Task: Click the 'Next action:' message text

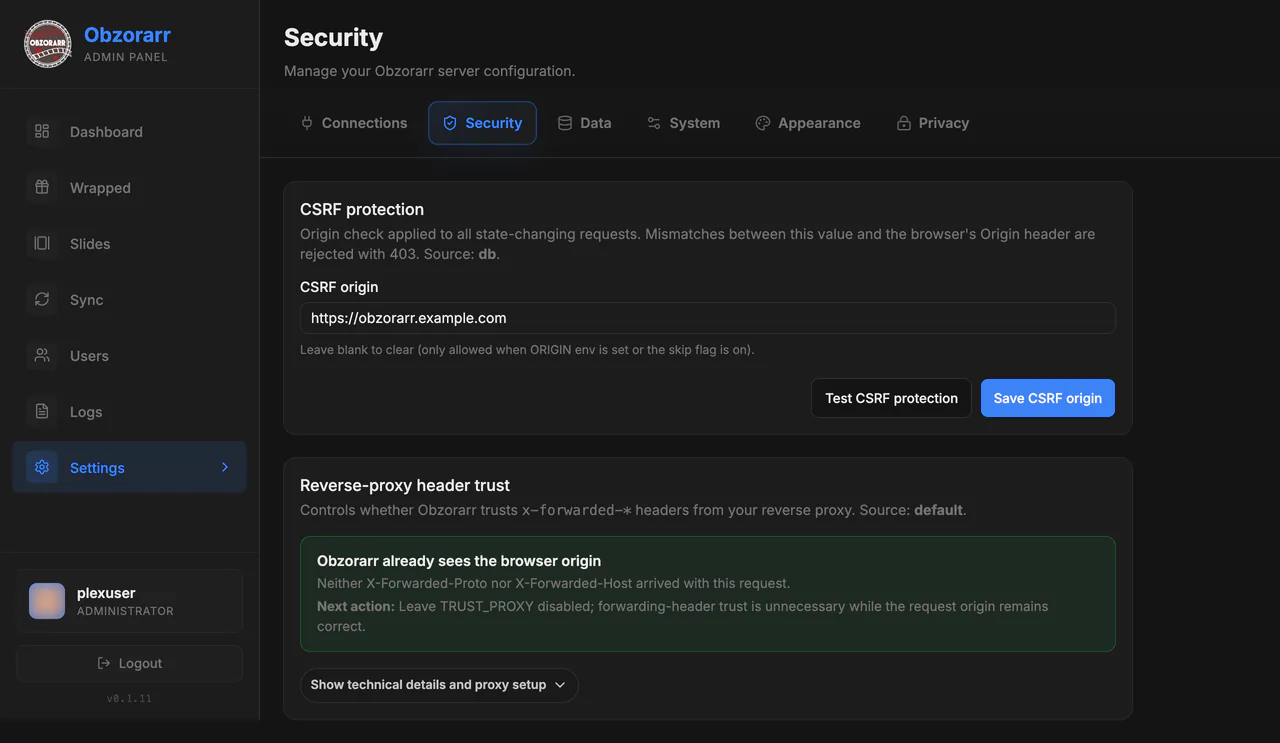Action: pyautogui.click(x=682, y=616)
